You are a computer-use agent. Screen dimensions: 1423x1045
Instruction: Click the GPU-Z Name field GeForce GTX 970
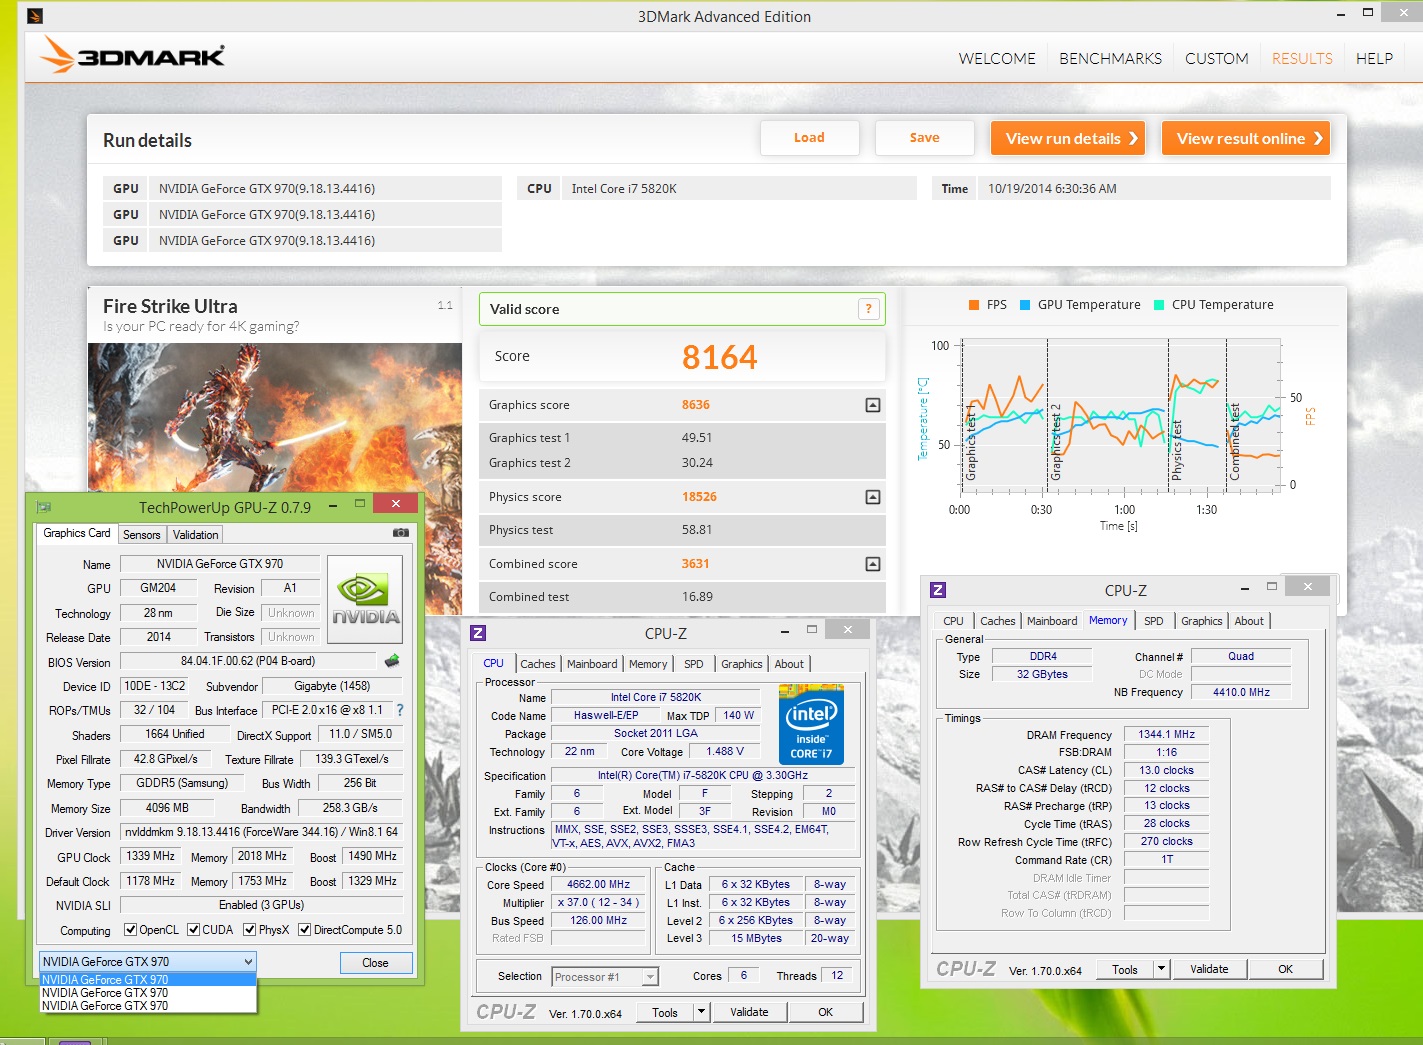point(220,564)
